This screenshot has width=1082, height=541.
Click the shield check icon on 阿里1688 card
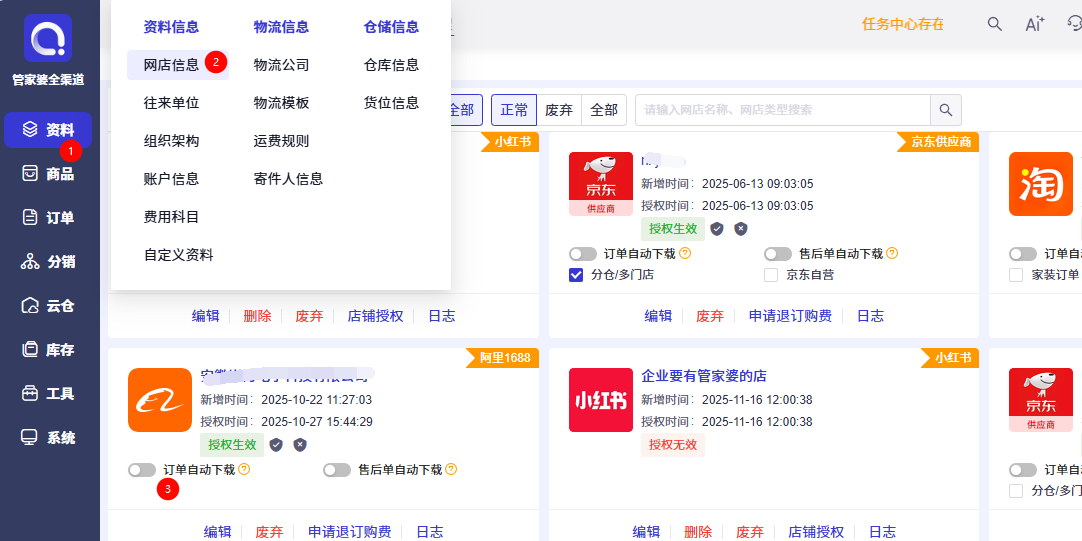tap(276, 445)
